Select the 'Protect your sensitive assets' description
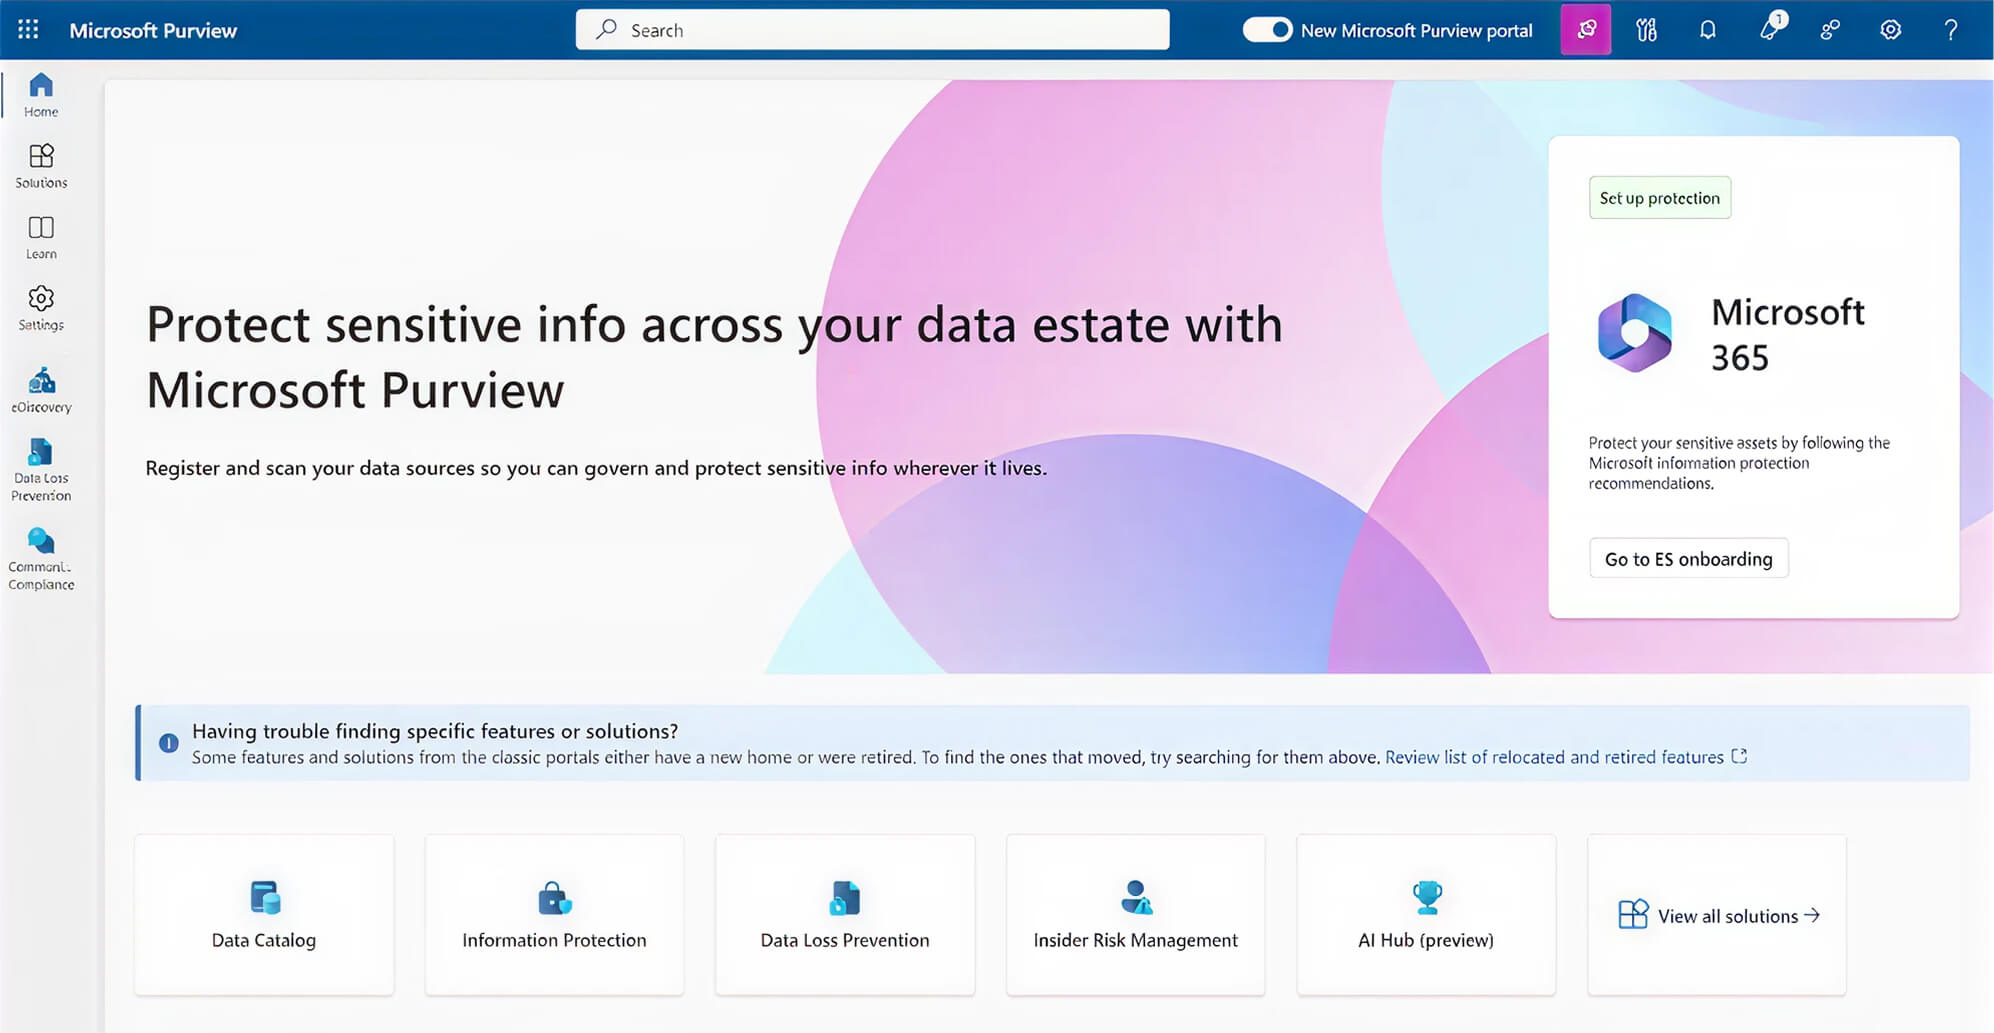 1739,462
